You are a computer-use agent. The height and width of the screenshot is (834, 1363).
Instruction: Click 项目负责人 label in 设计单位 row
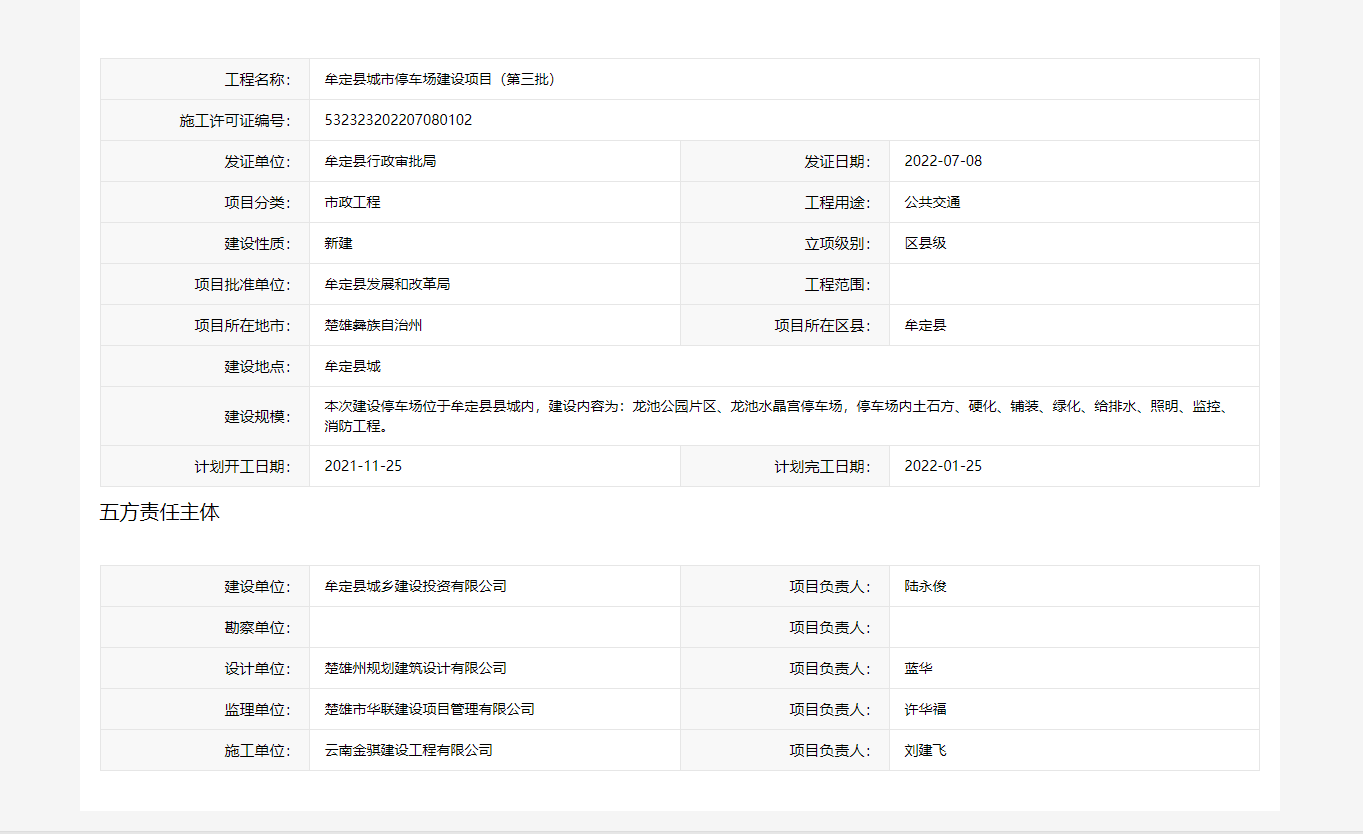pyautogui.click(x=830, y=668)
